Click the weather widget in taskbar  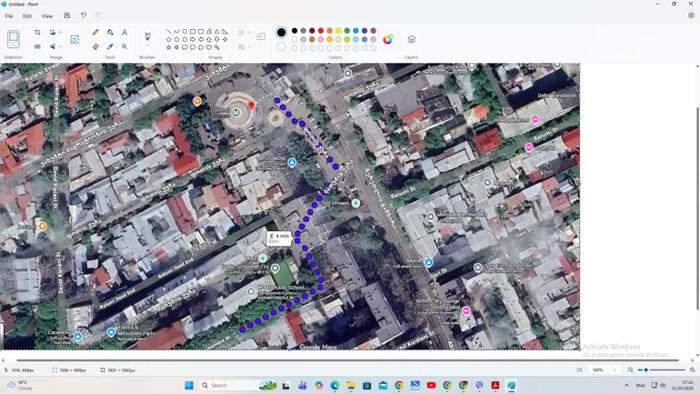click(x=20, y=385)
